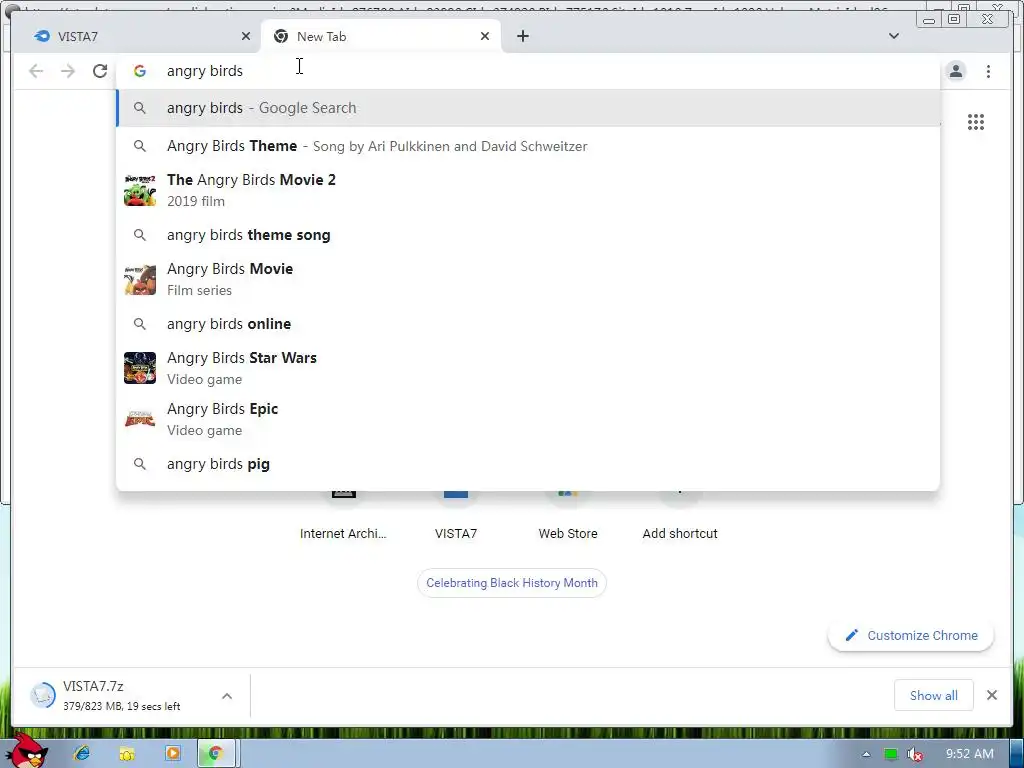Click the Angry Birds Star Wars thumbnail
Image resolution: width=1024 pixels, height=768 pixels.
[x=140, y=368]
